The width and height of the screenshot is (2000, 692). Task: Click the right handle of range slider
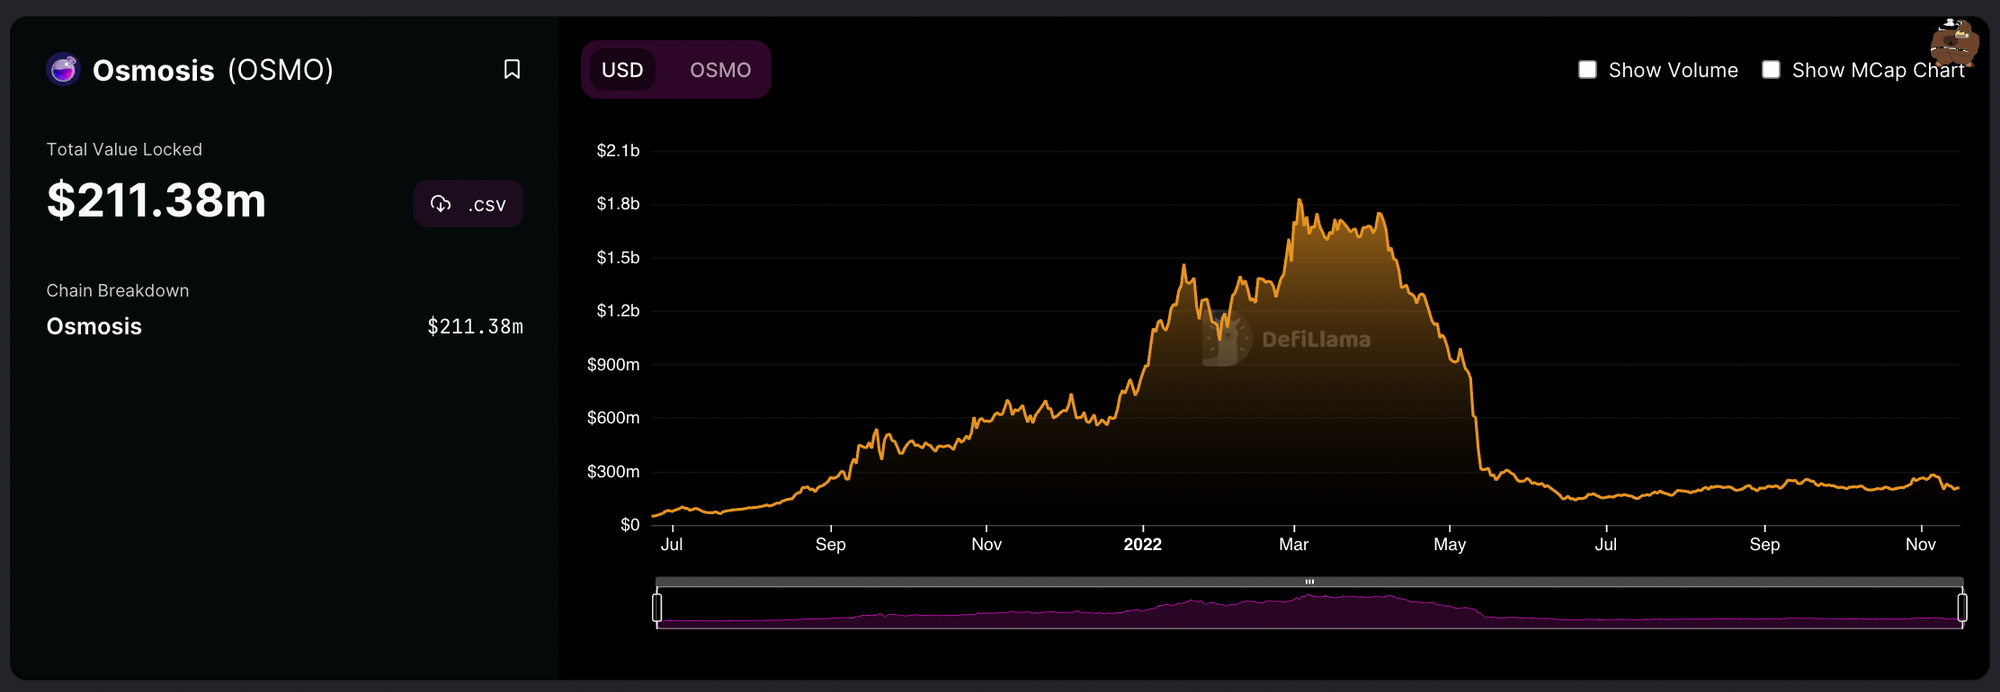pos(1962,607)
